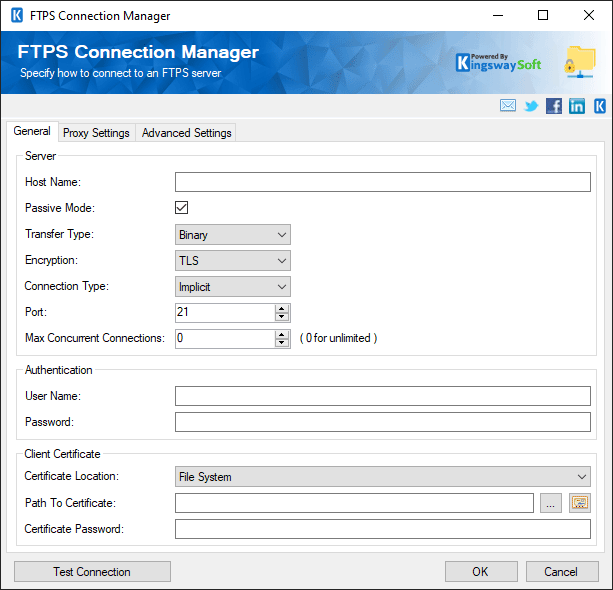Click the title bar app K icon
This screenshot has height=590, width=613.
[17, 16]
